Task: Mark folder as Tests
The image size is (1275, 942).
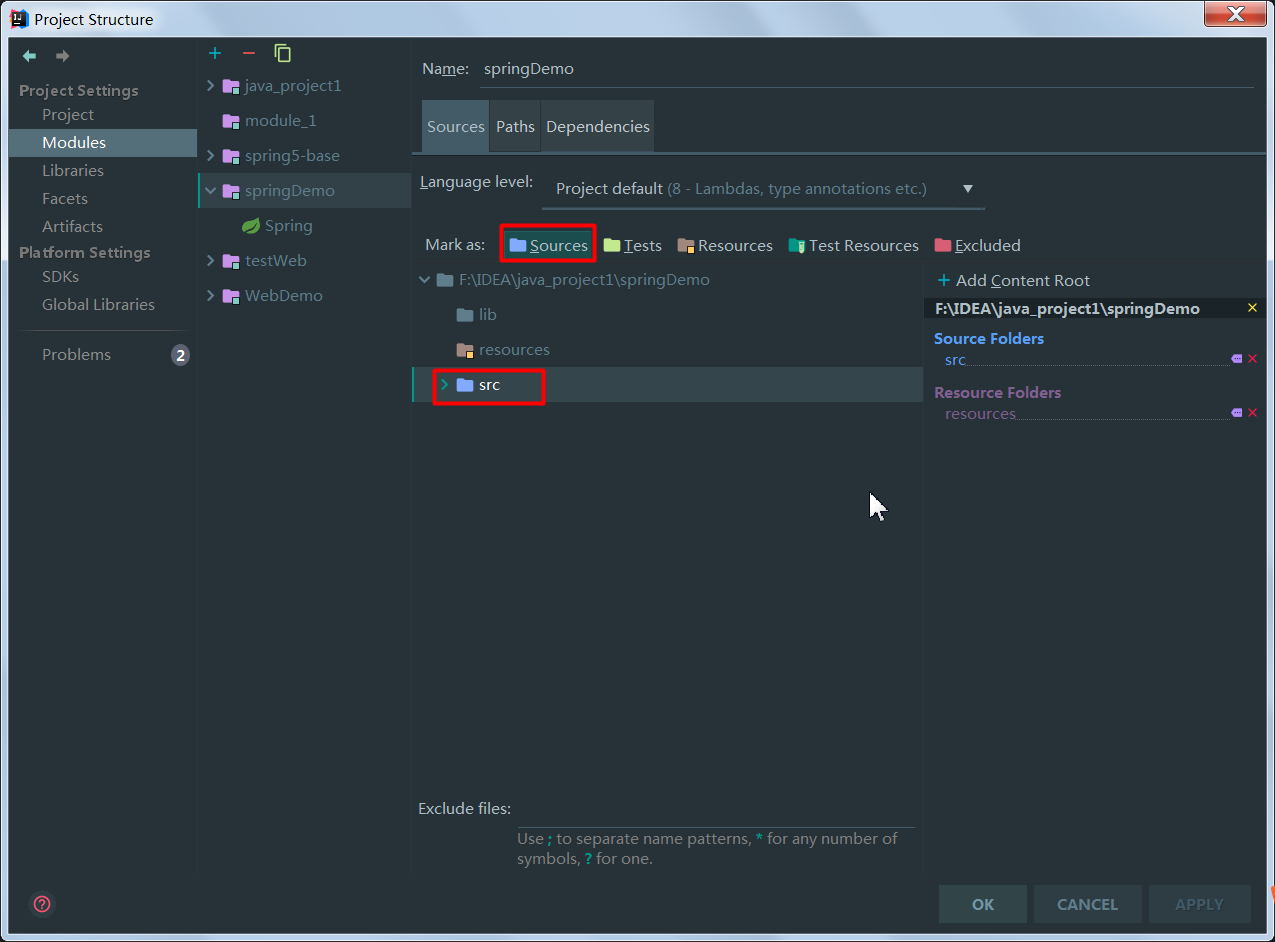Action: (633, 245)
